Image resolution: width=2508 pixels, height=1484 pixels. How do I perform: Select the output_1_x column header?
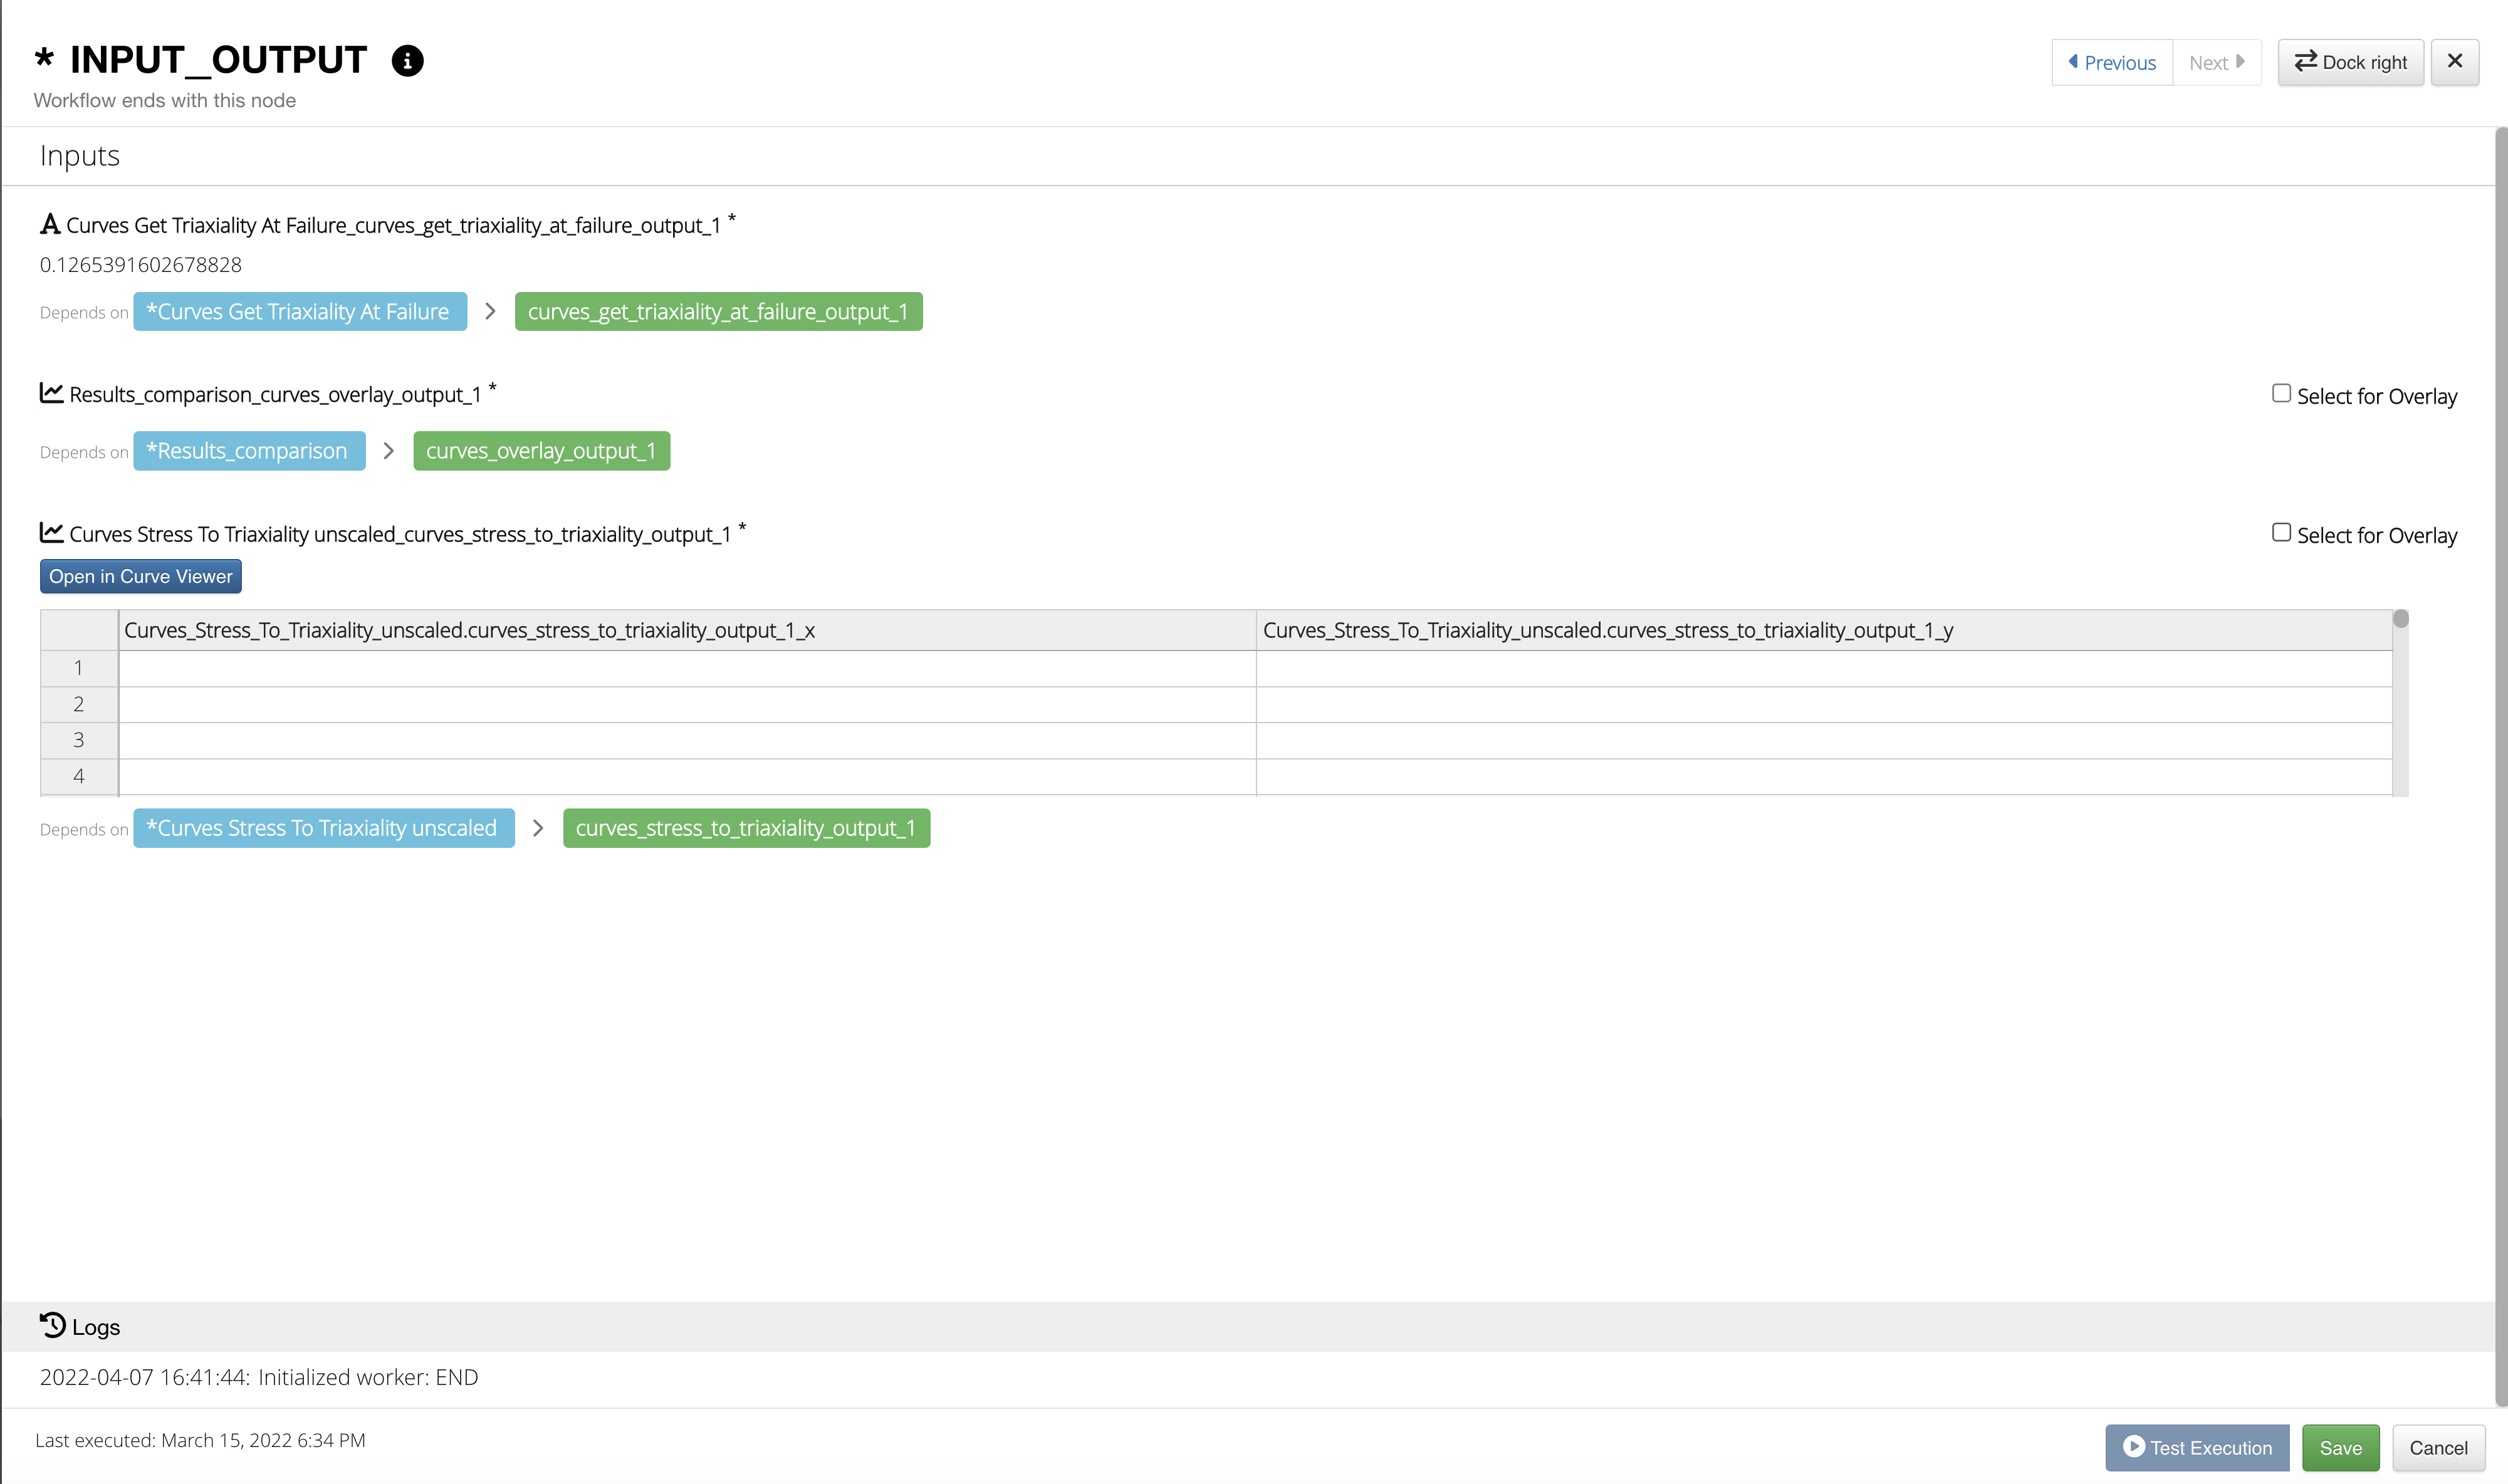pos(687,631)
